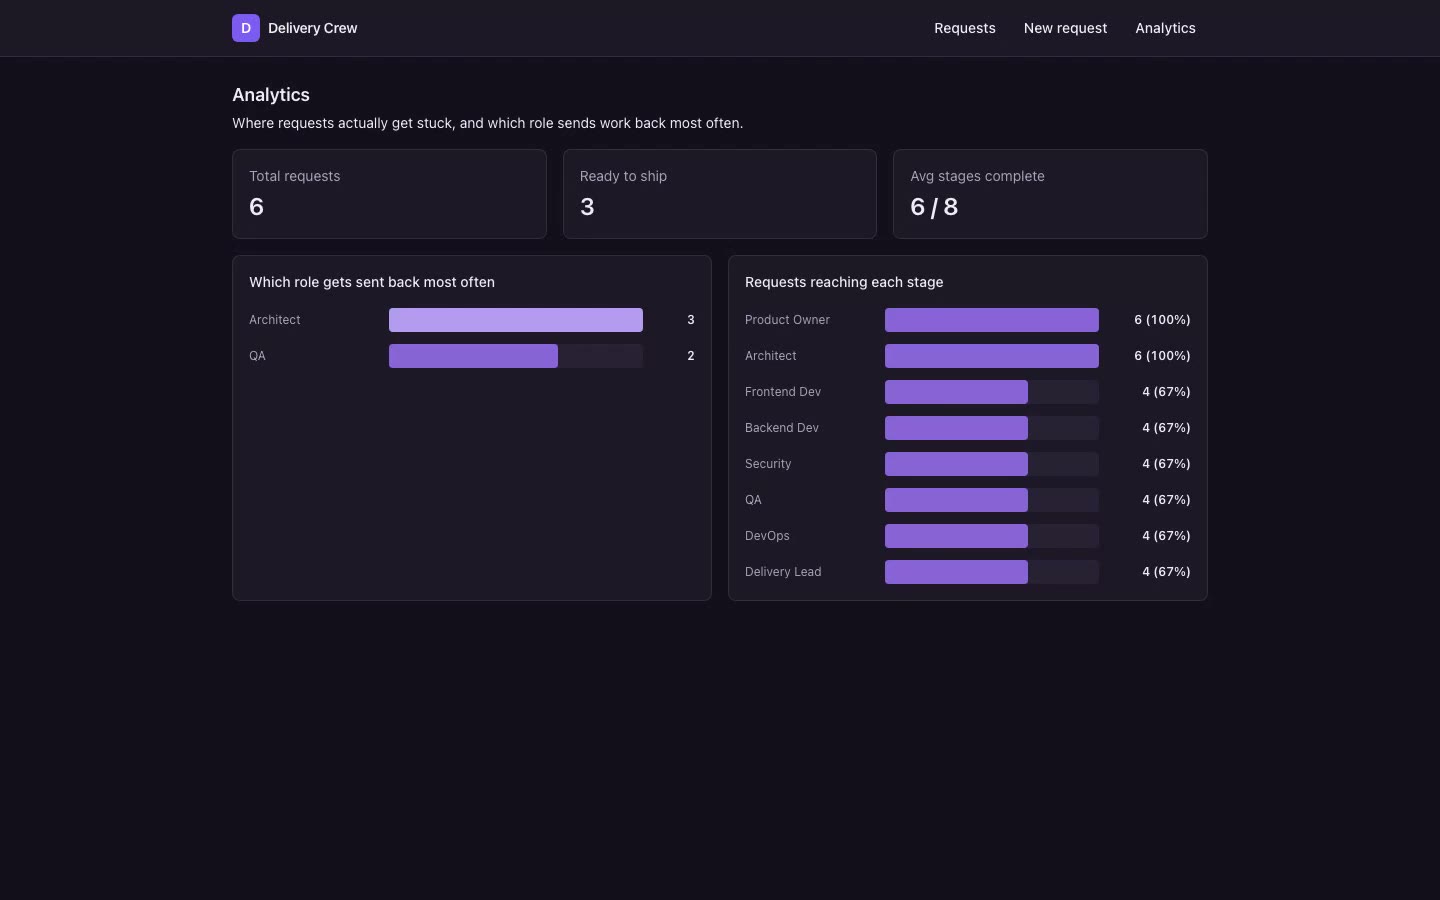Click the Backend Dev stage bar
Screen dimensions: 1440x900
992,428
